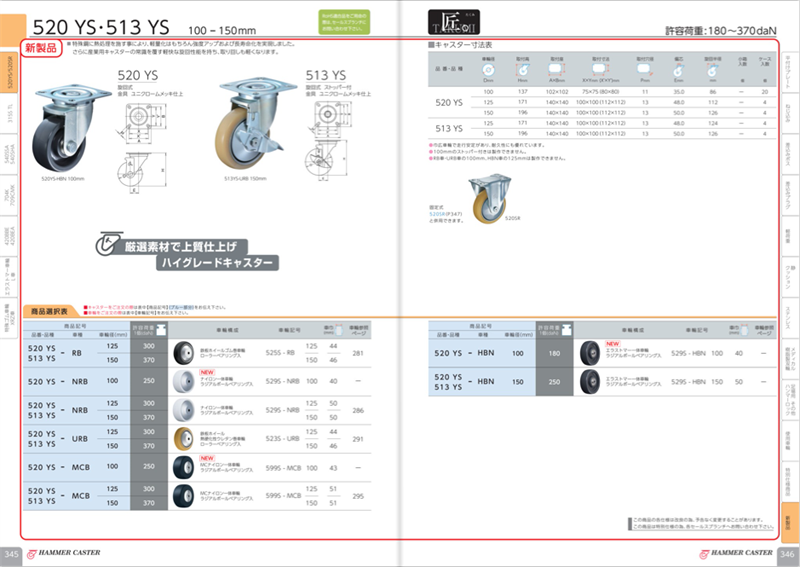Follow the blue 520SR (P347) reference link
This screenshot has height=567, width=800.
(x=445, y=214)
